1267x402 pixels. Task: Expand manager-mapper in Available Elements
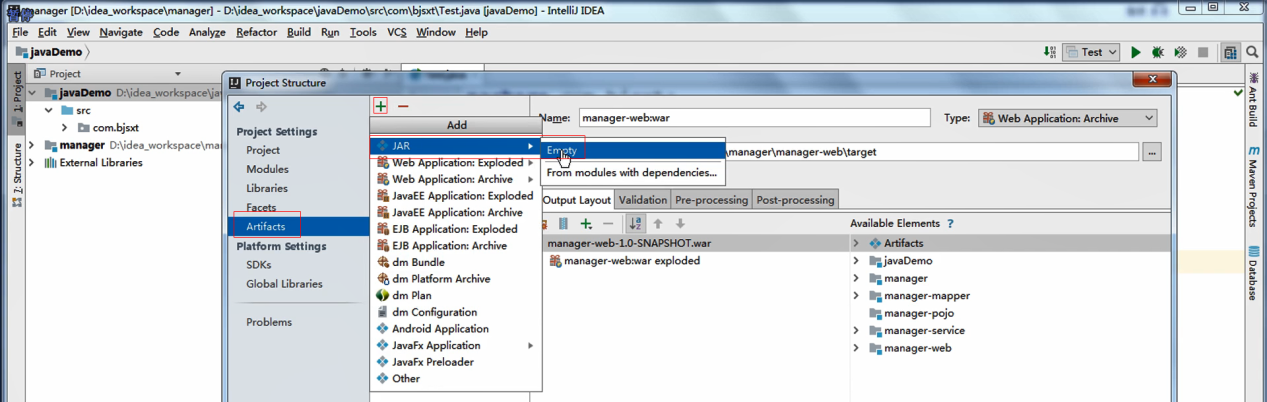tap(856, 296)
